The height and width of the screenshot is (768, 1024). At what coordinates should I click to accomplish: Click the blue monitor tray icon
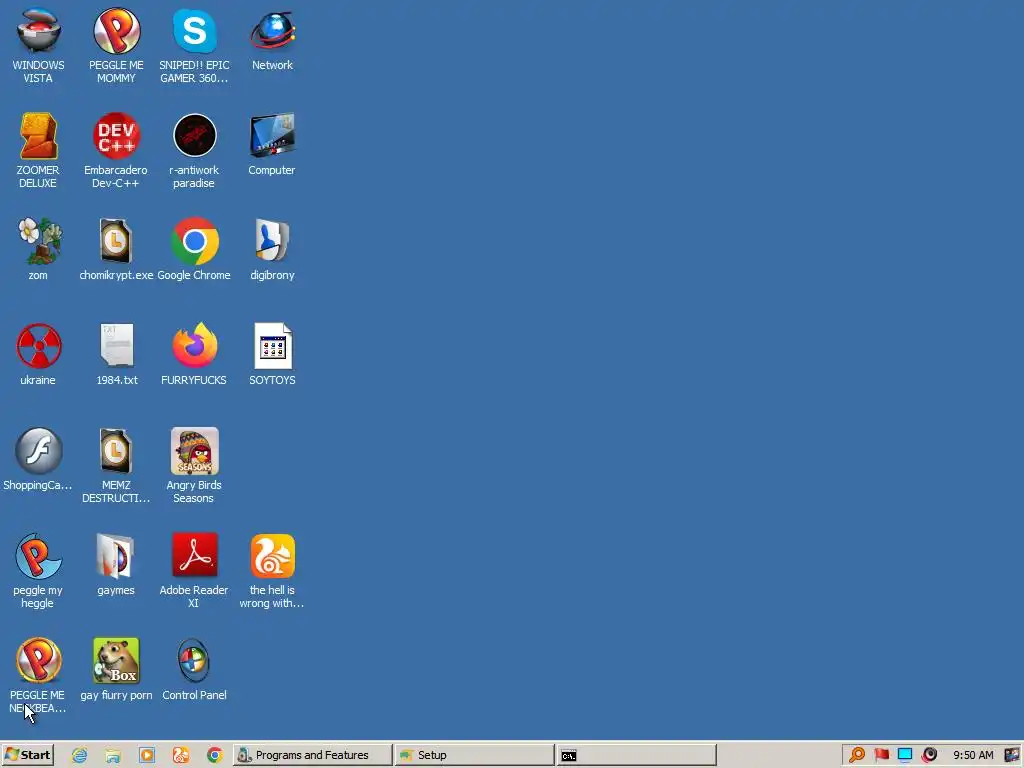pyautogui.click(x=905, y=755)
